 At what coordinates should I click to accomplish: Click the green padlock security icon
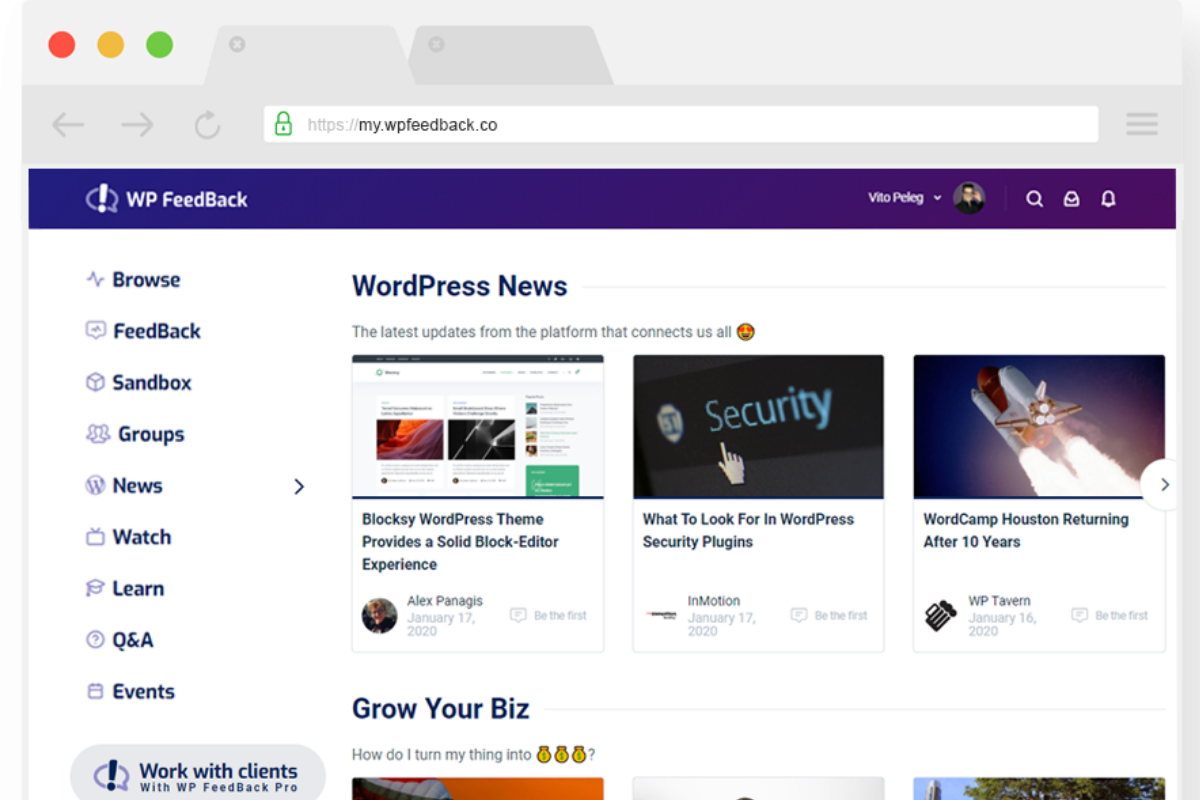[x=283, y=124]
